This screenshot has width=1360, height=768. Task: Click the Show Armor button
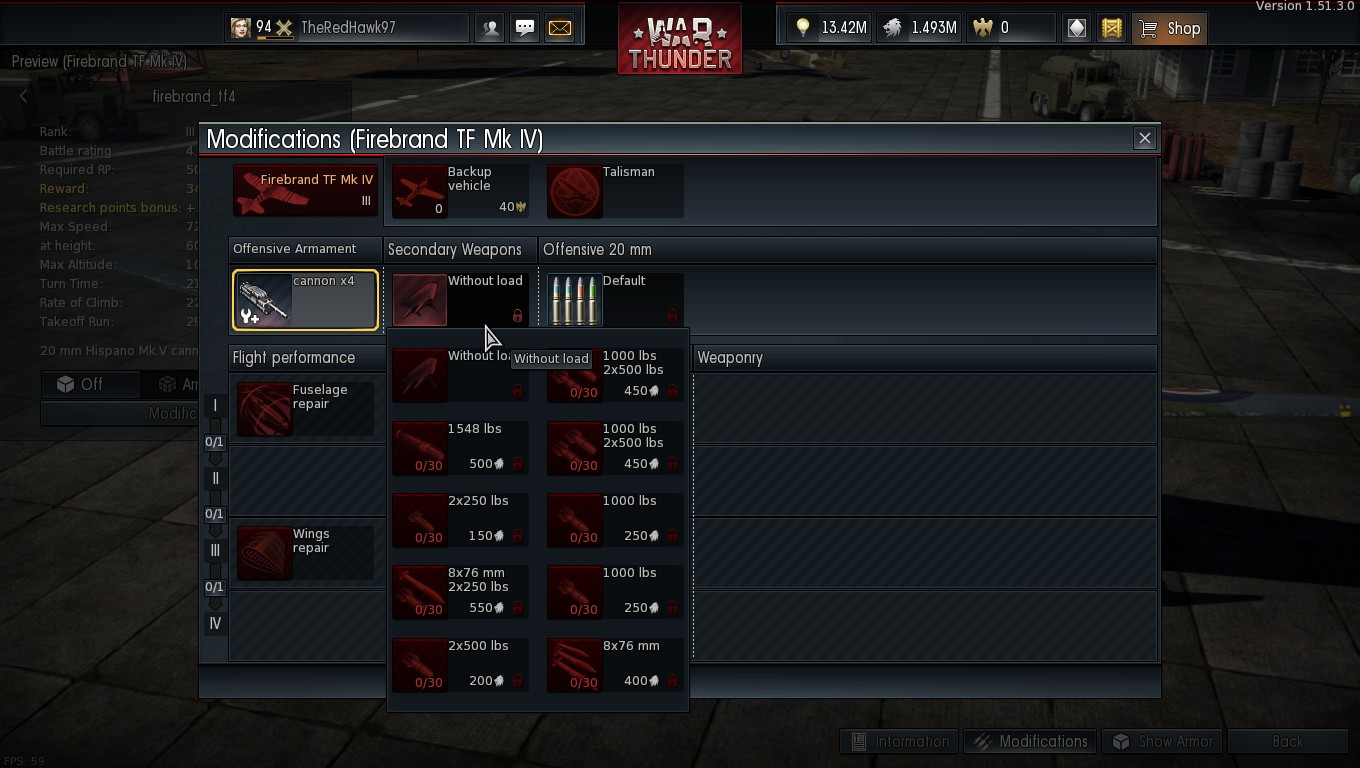(x=1163, y=741)
